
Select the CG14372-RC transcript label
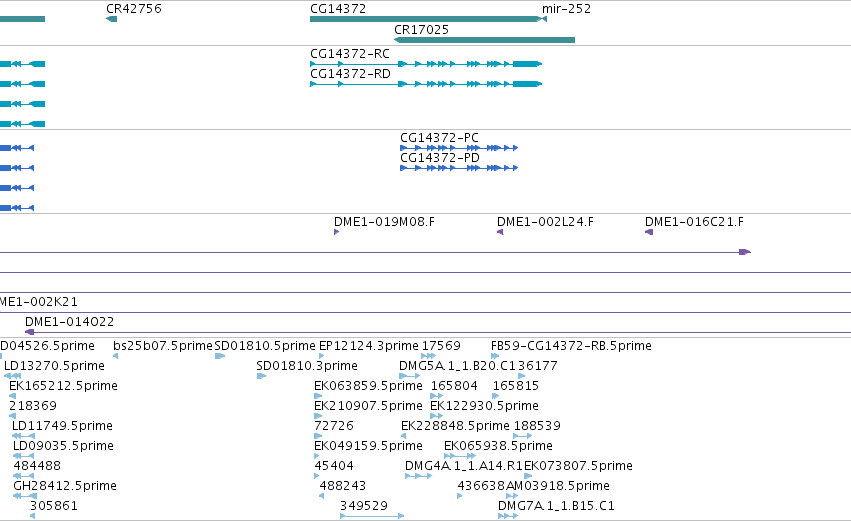(350, 54)
